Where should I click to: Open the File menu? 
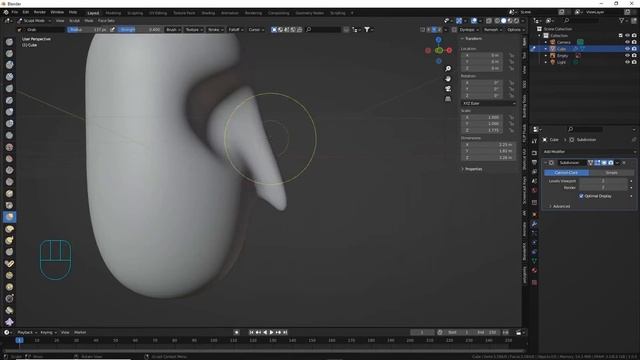pyautogui.click(x=15, y=12)
